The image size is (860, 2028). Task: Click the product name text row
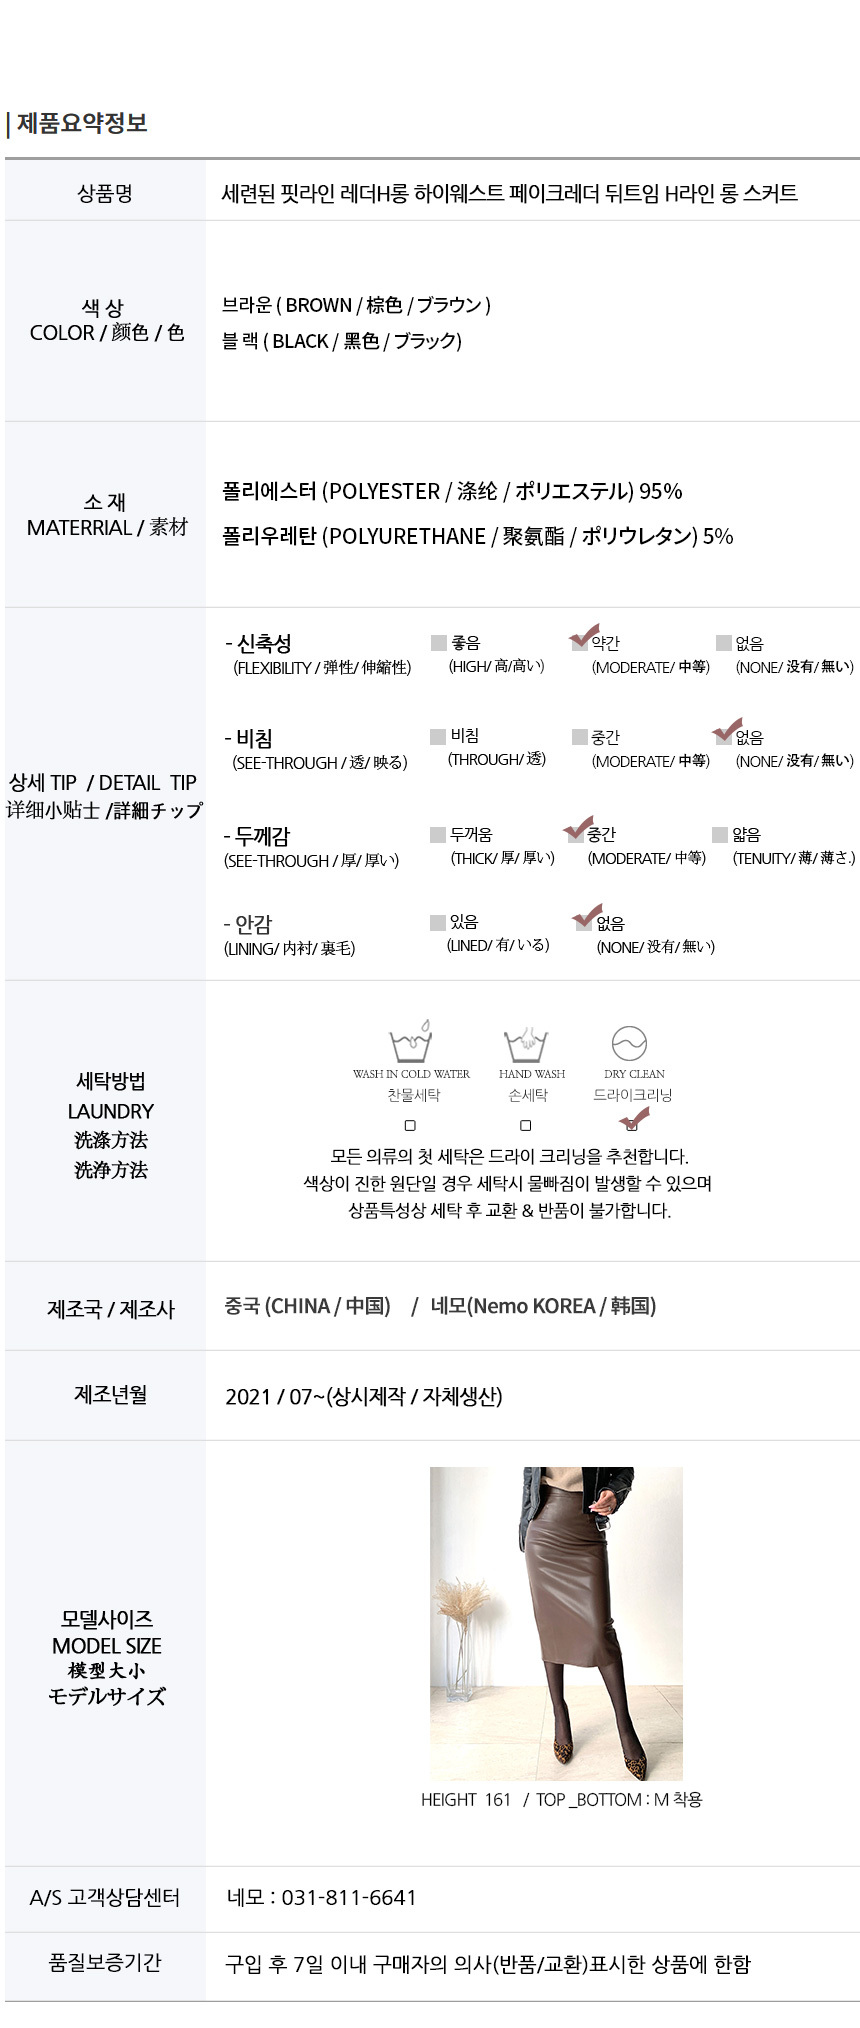[x=509, y=193]
